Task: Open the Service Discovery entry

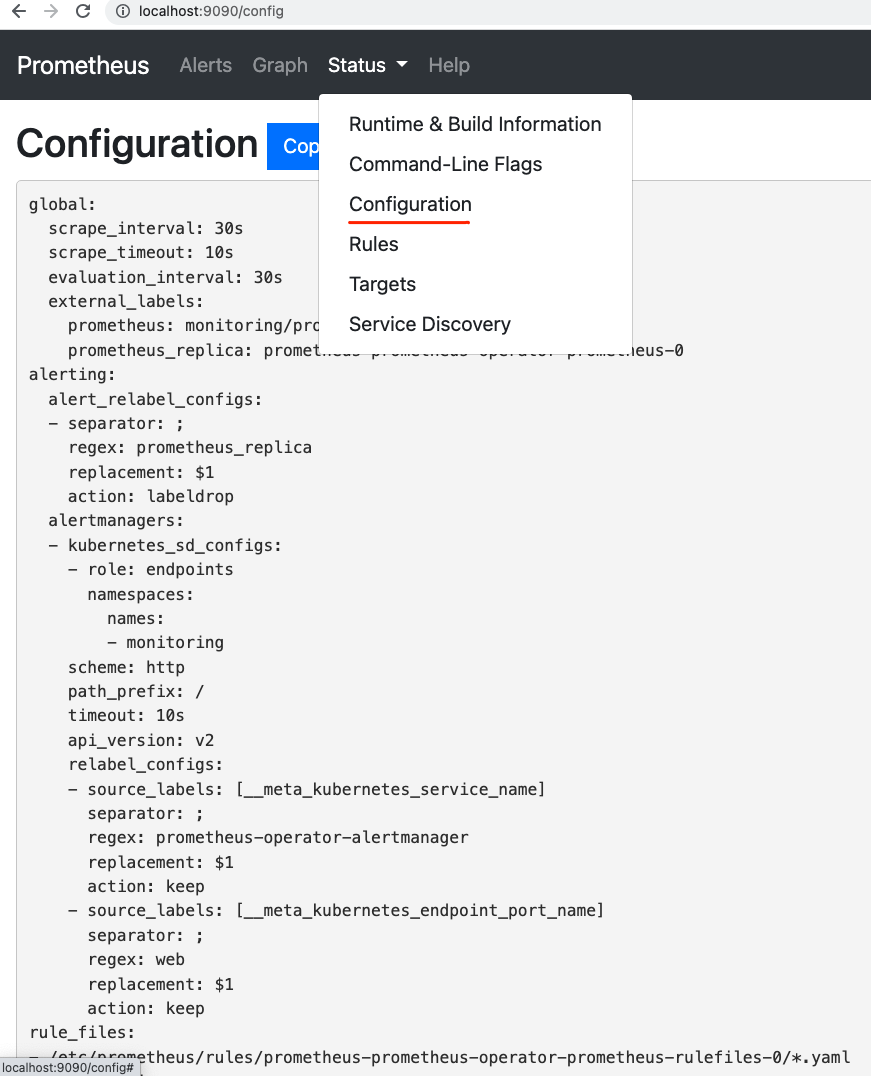Action: coord(430,325)
